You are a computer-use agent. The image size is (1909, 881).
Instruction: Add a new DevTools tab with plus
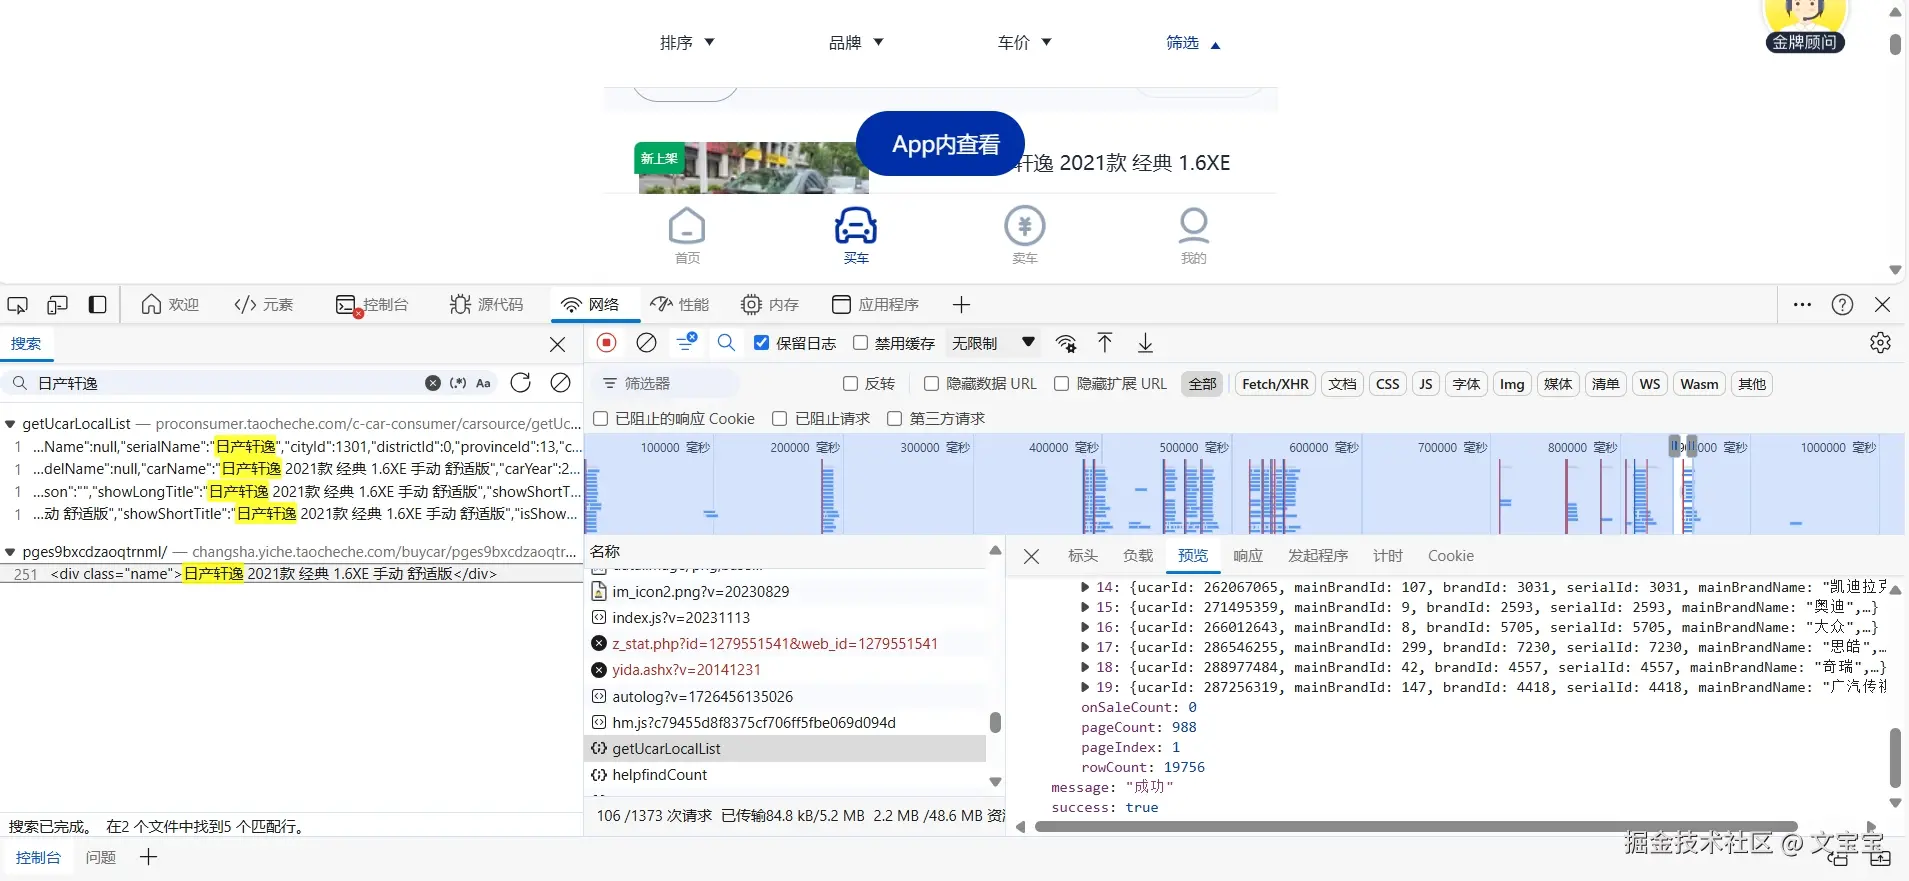pos(961,305)
